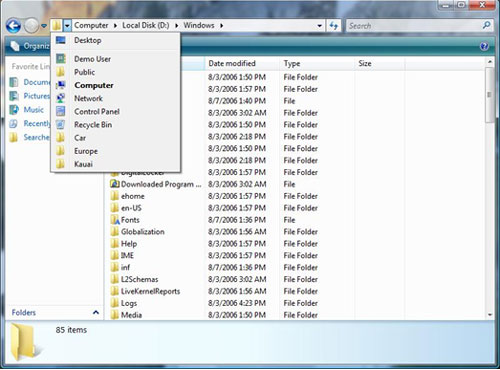The width and height of the screenshot is (500, 370).
Task: Click the Music icon in Favorite Links
Action: [14, 110]
